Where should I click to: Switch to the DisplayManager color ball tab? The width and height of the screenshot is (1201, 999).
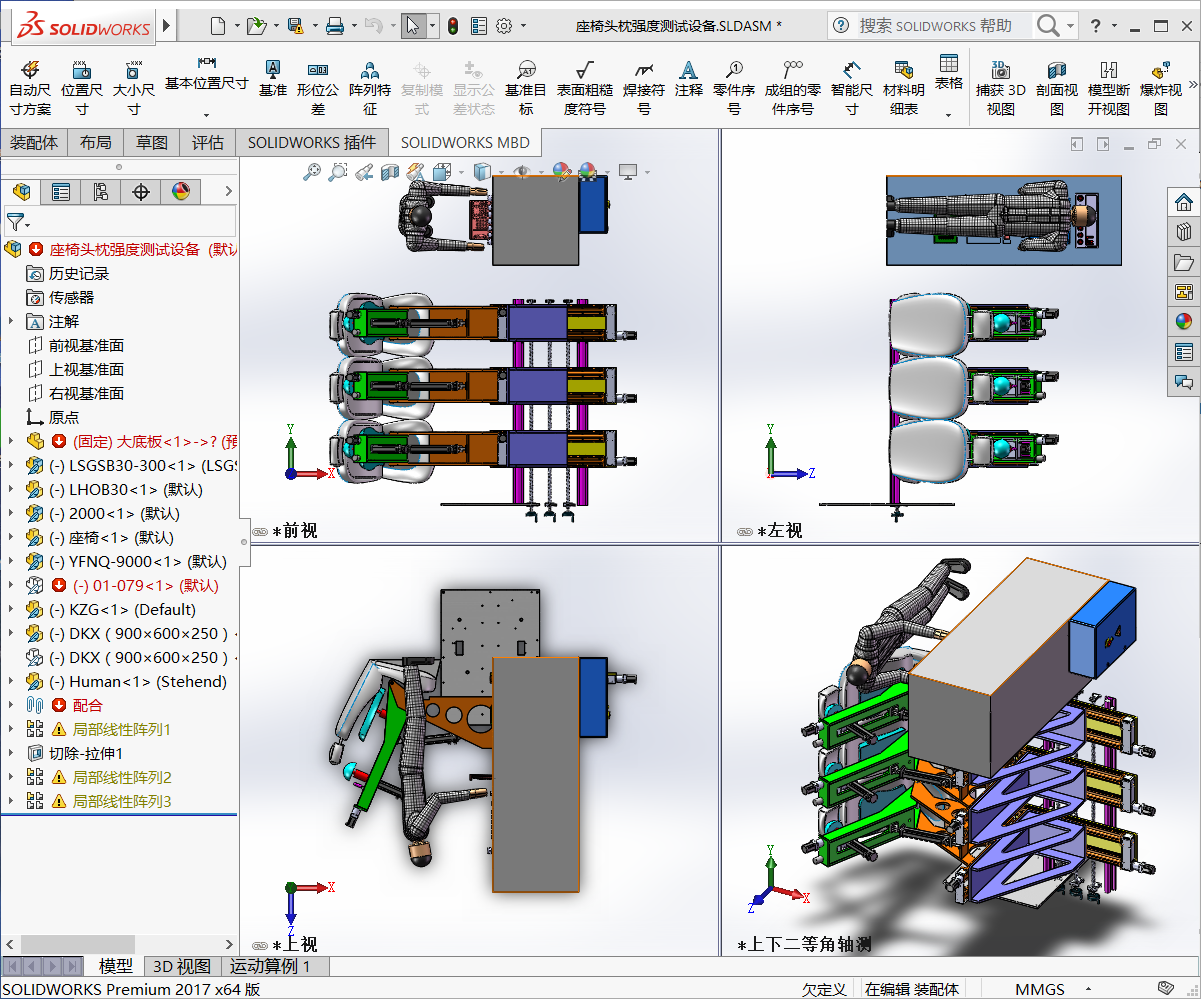[181, 192]
